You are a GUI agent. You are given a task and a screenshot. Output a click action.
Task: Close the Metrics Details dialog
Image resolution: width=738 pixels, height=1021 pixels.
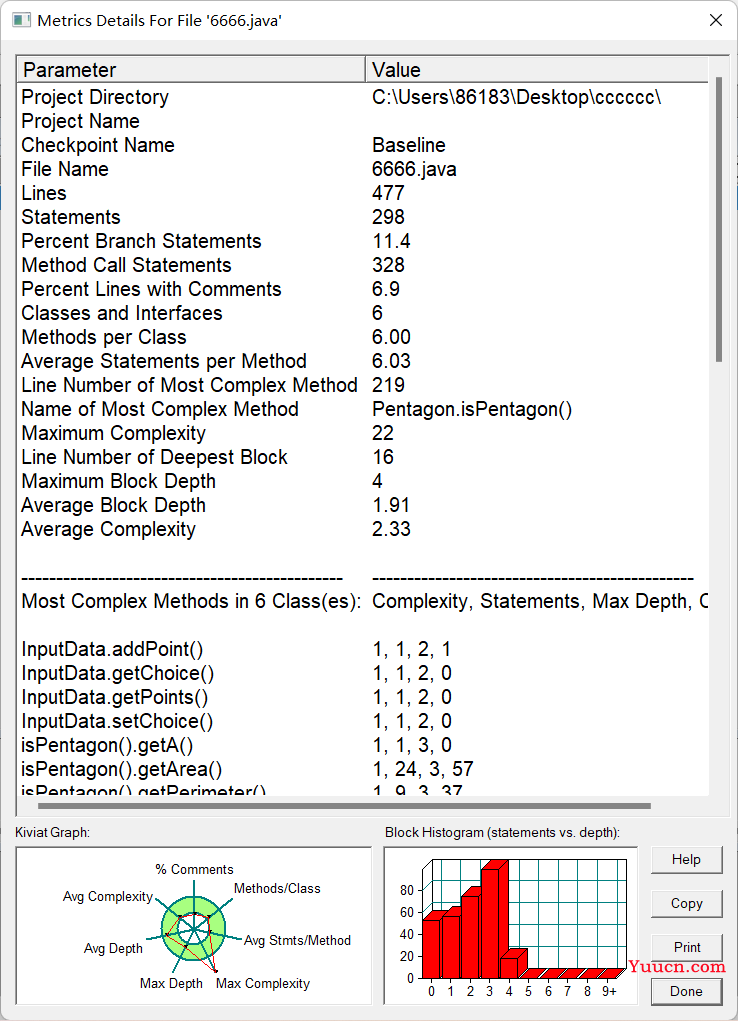click(716, 20)
